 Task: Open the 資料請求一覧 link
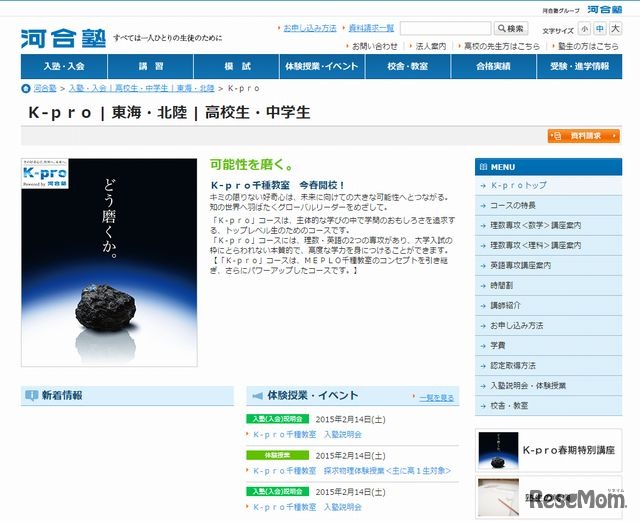tap(371, 28)
